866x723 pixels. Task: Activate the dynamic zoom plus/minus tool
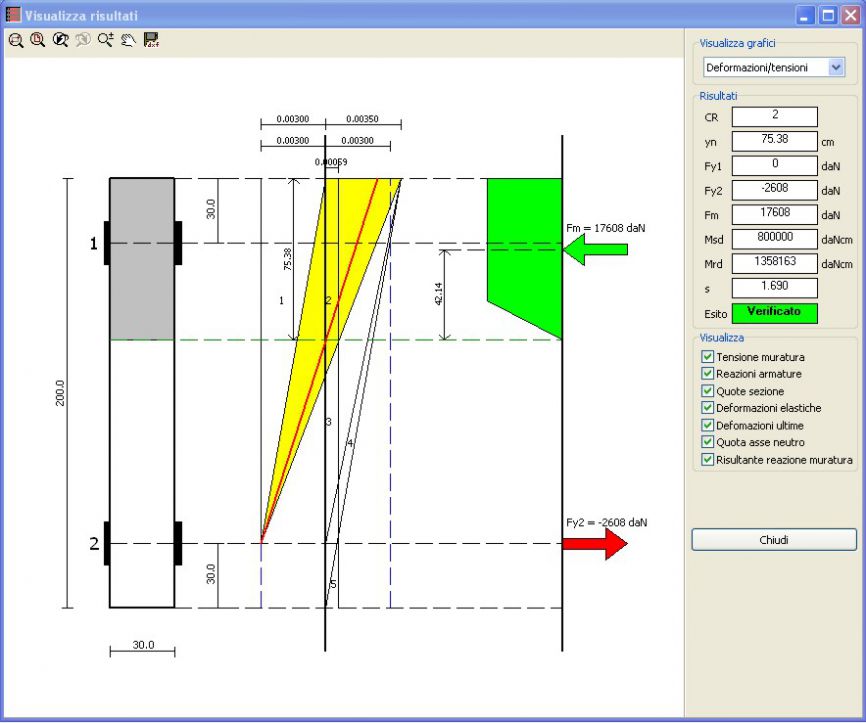pyautogui.click(x=105, y=40)
